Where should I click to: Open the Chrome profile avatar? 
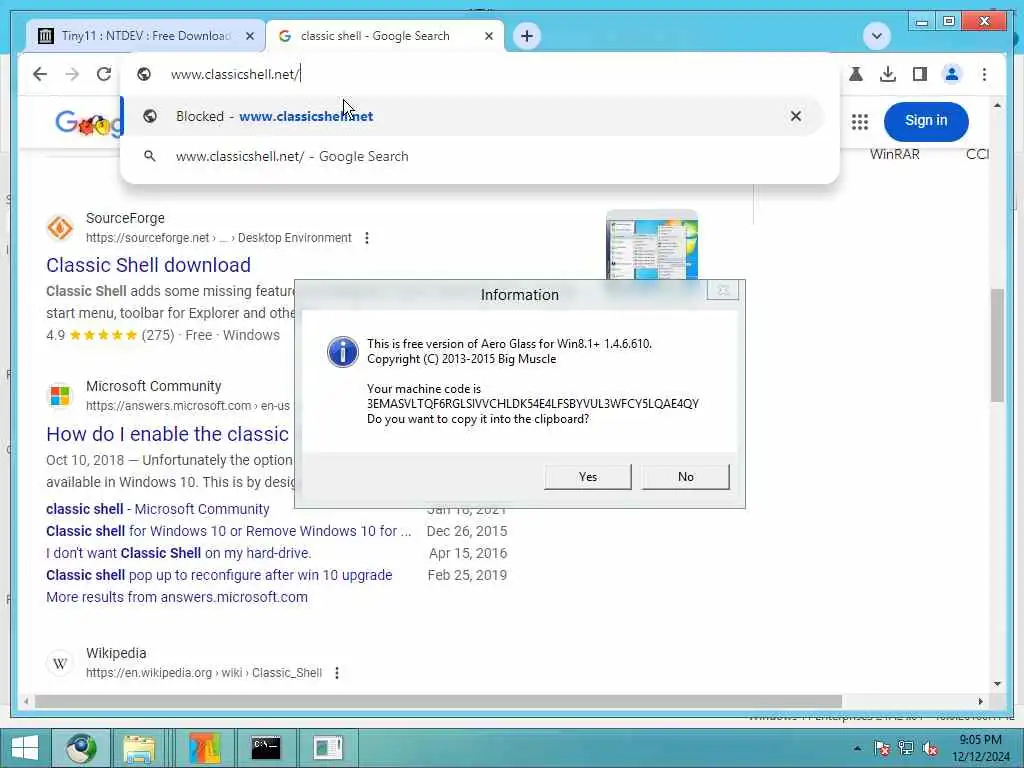point(952,74)
